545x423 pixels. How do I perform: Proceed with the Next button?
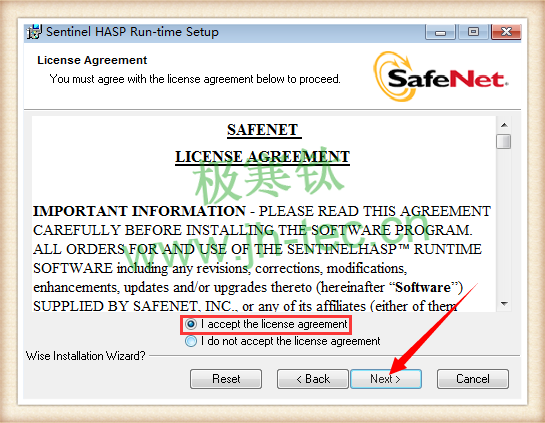pos(386,379)
